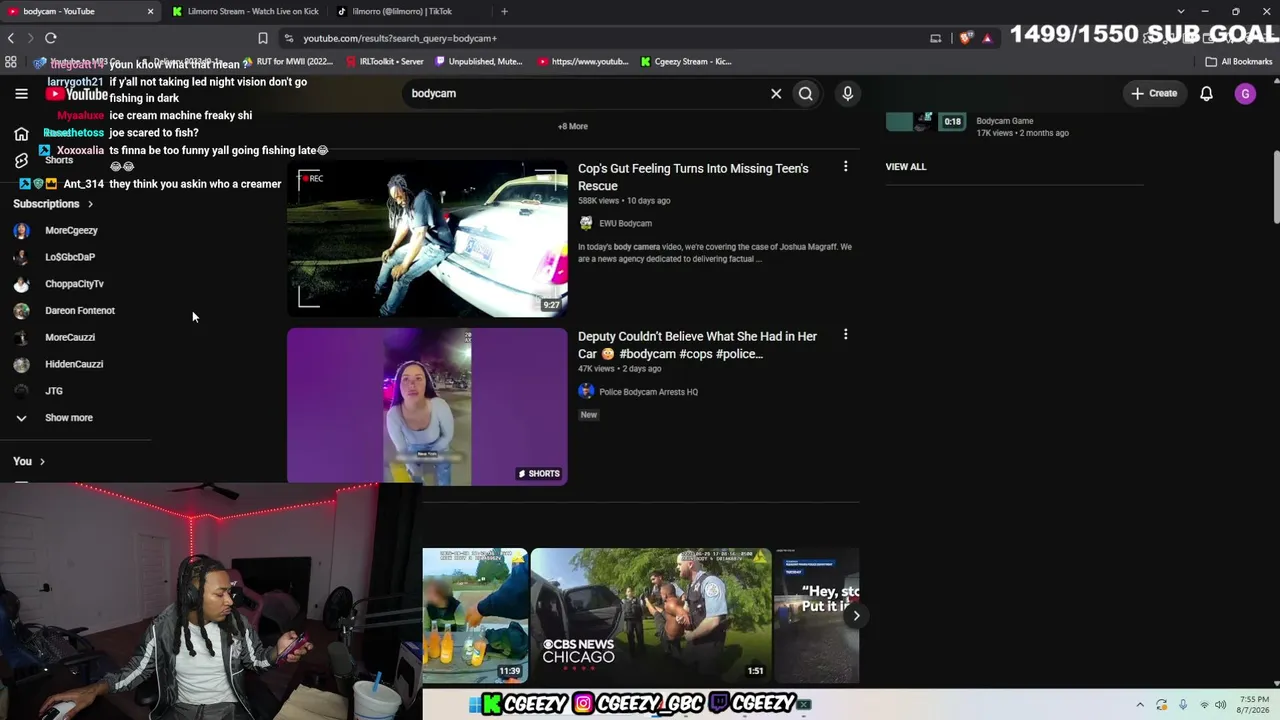The image size is (1280, 720).
Task: Open the YouTube guide hamburger menu
Action: tap(21, 94)
